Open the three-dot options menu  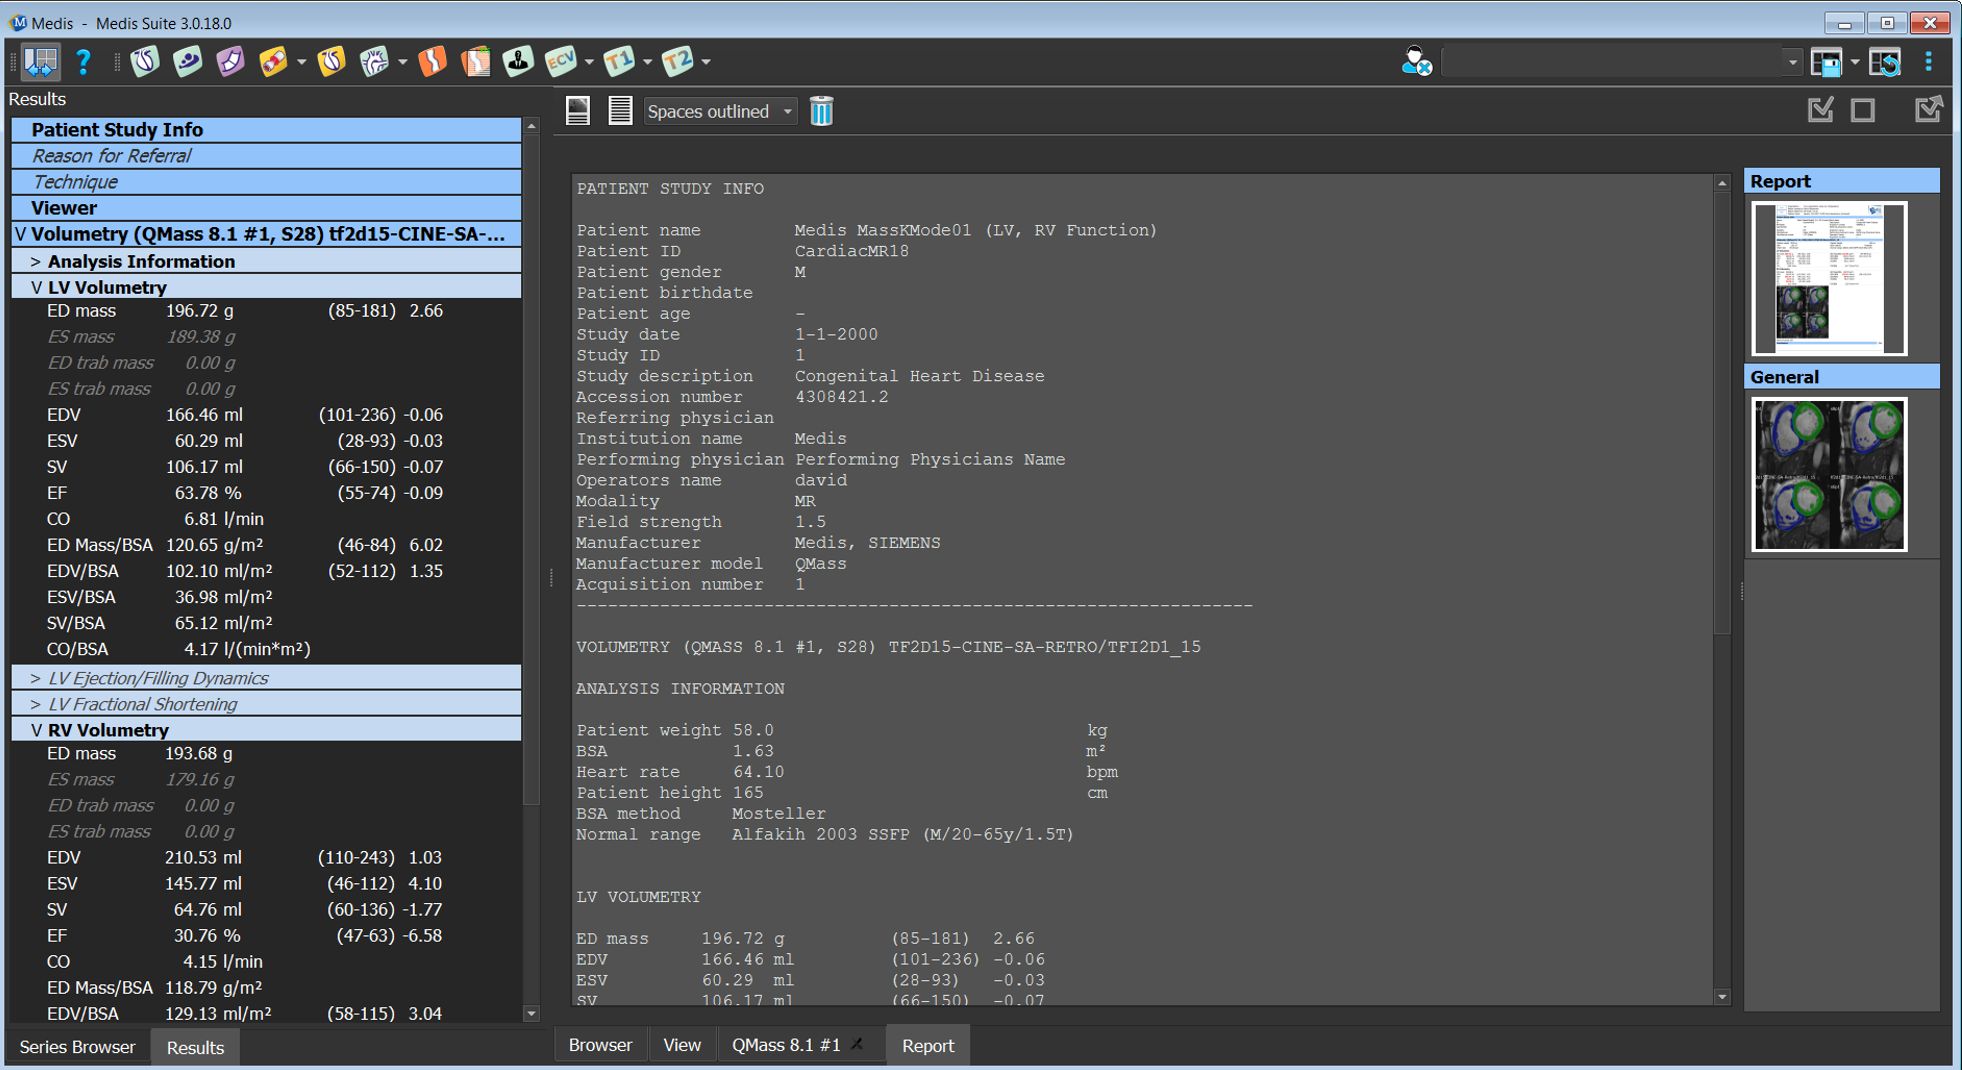click(x=1929, y=62)
